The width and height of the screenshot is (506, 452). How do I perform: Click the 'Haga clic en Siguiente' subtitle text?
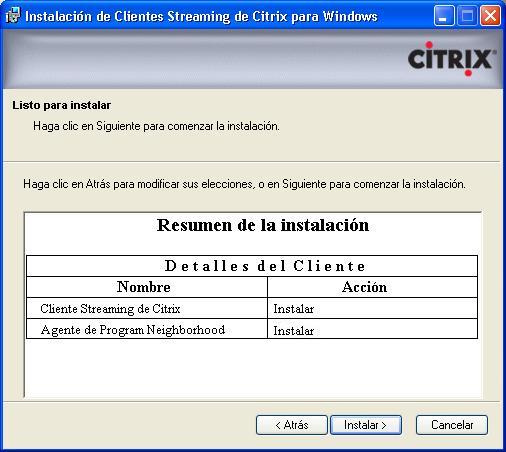(x=156, y=126)
